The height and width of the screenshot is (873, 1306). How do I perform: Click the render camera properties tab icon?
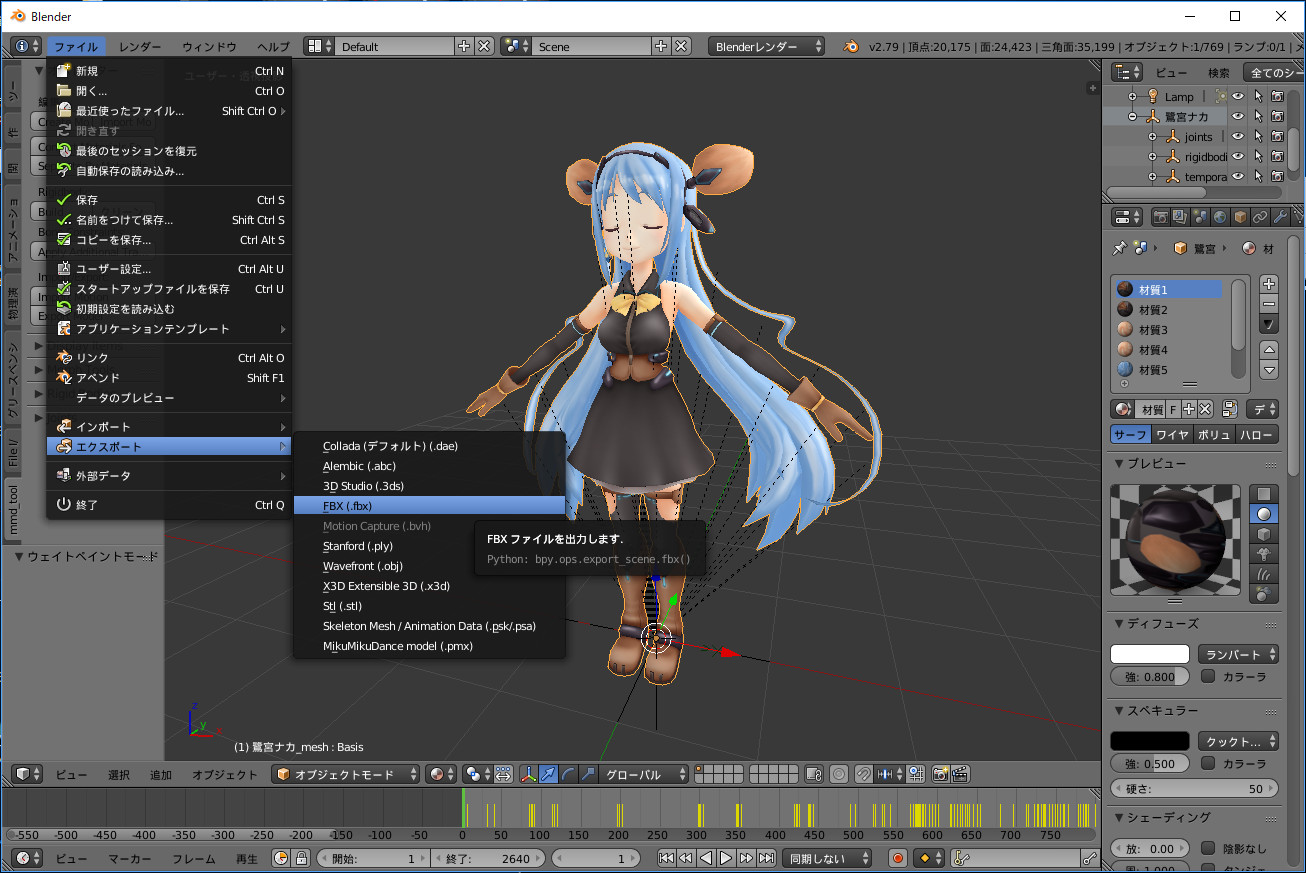1161,217
